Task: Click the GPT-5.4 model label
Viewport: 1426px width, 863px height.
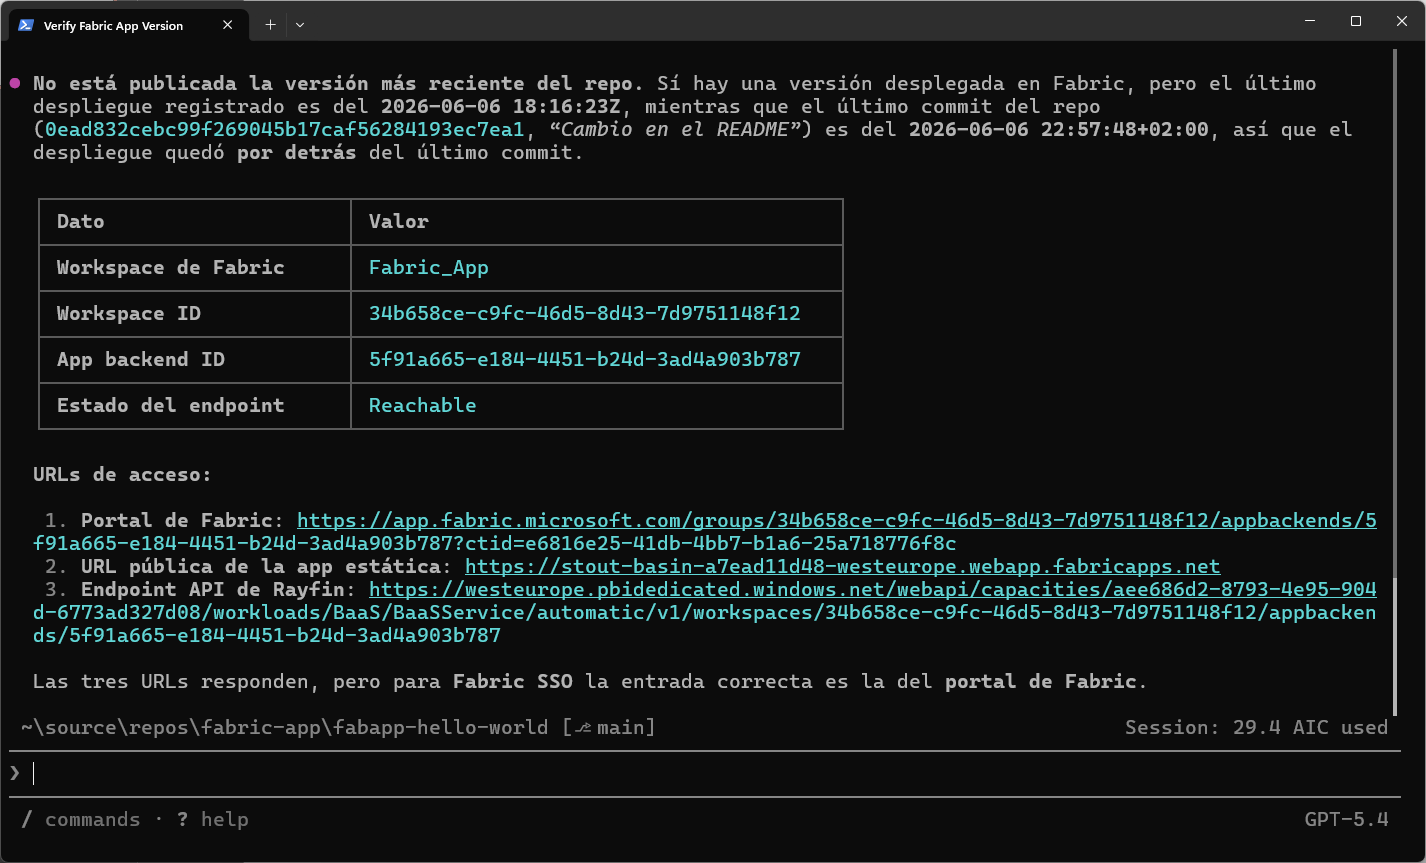Action: [x=1346, y=819]
